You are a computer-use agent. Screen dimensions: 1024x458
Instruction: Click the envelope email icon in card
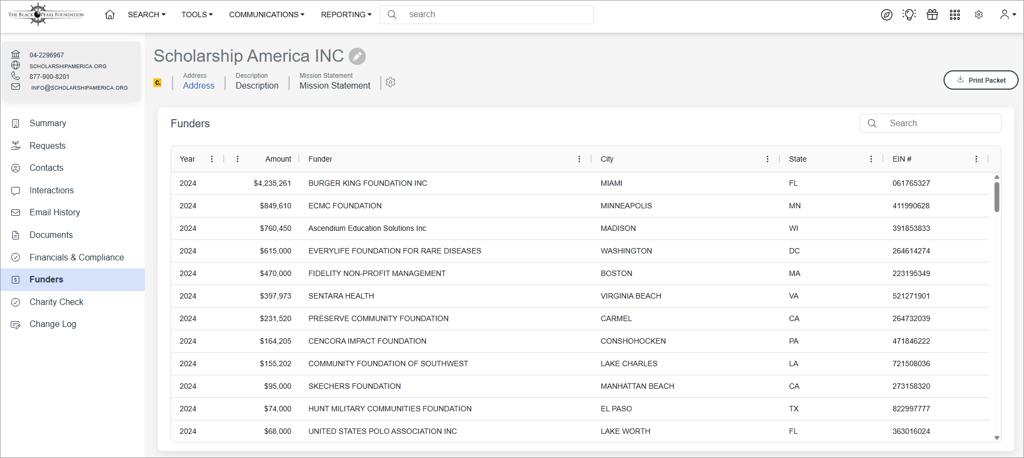tap(16, 87)
